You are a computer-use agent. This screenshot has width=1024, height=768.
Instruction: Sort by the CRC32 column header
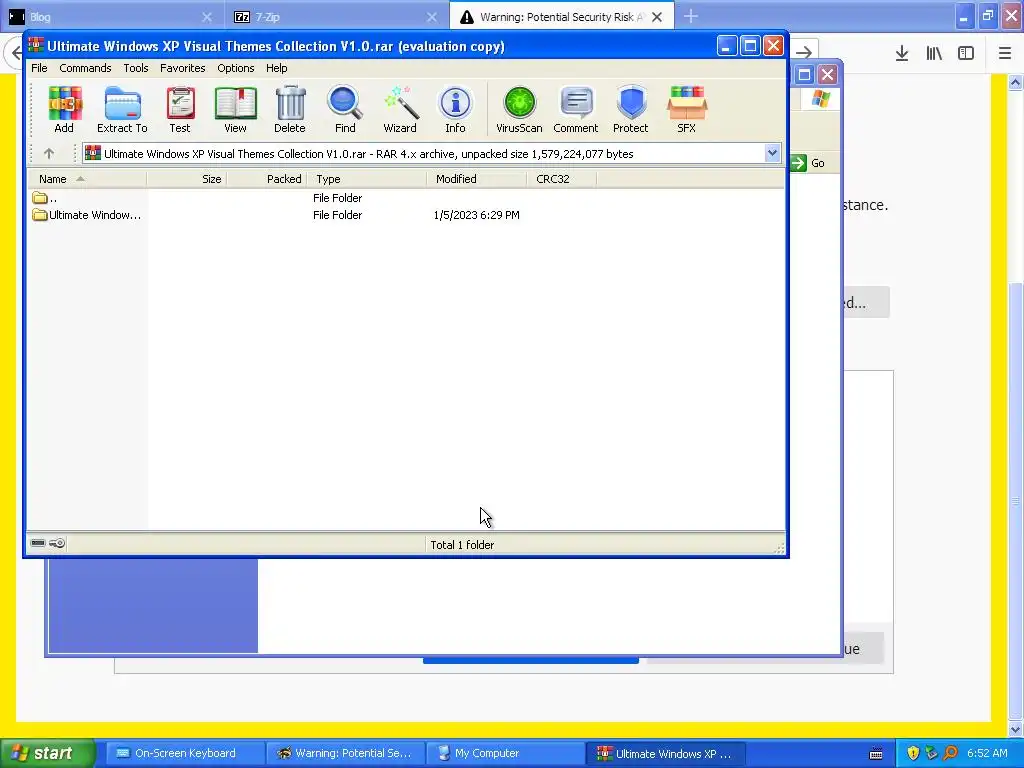point(562,179)
